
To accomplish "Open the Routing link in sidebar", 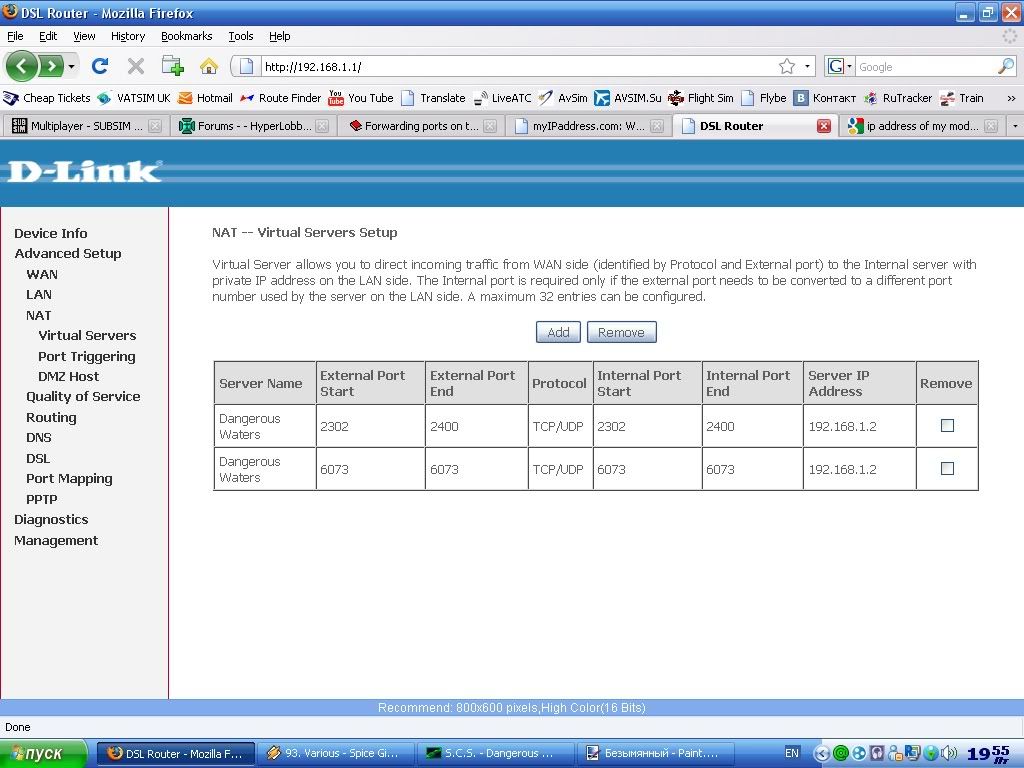I will point(51,417).
